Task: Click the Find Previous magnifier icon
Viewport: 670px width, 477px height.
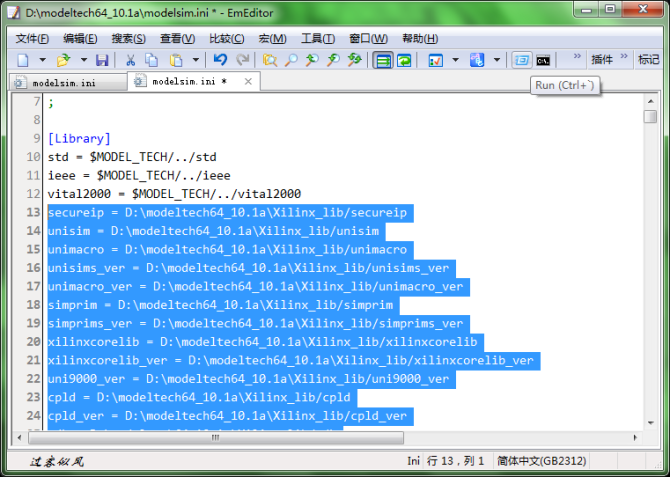Action: (333, 60)
